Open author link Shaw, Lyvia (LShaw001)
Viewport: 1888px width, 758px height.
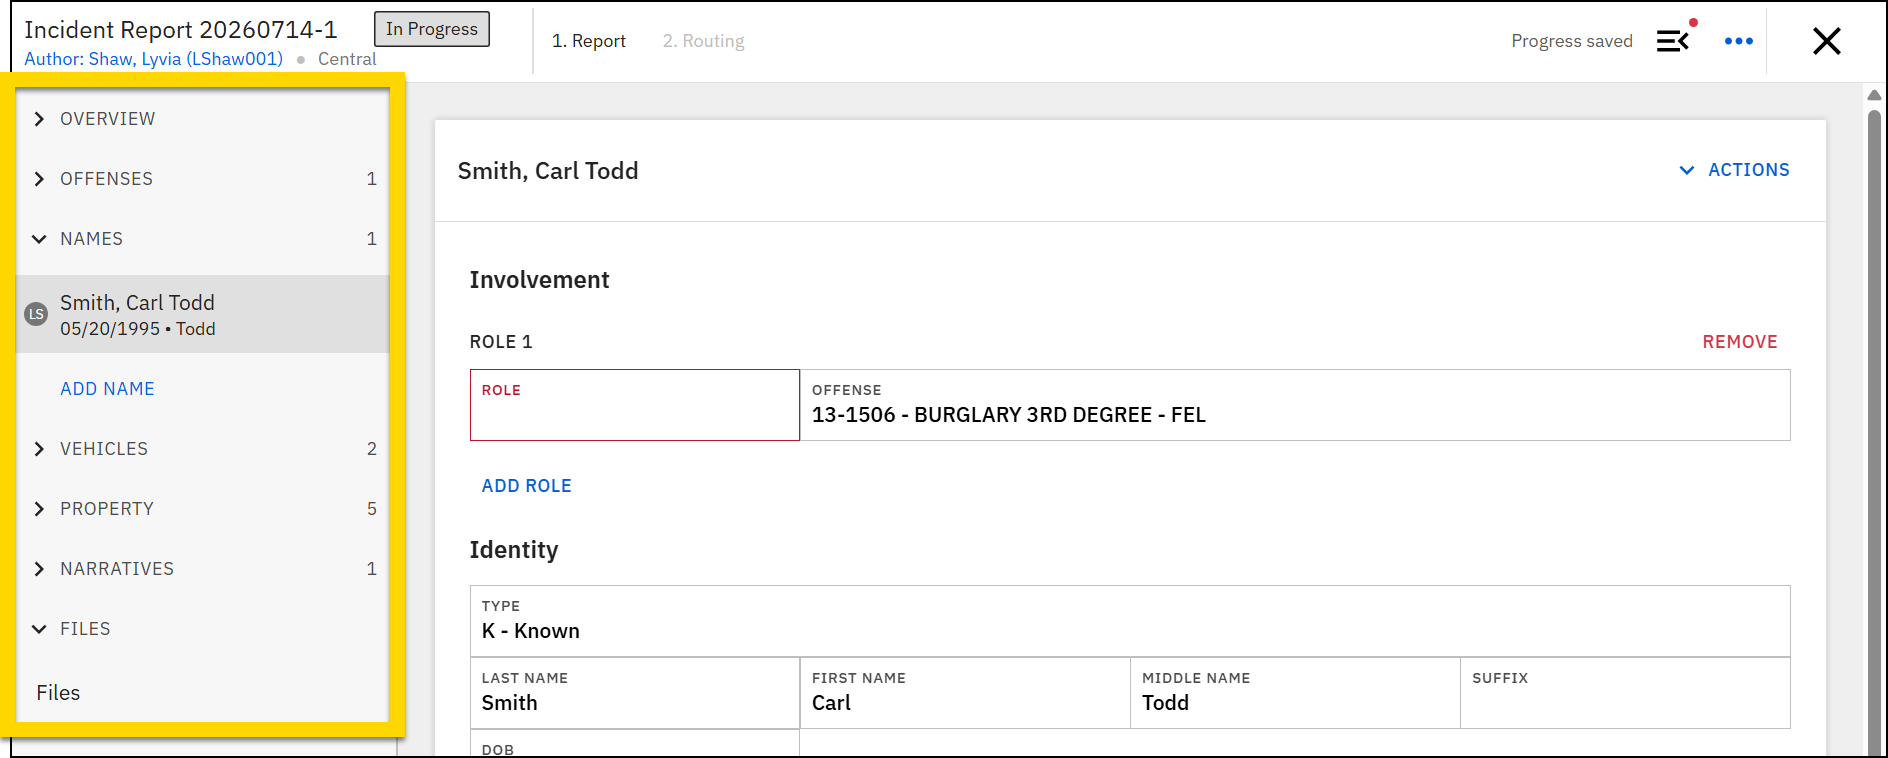click(154, 59)
